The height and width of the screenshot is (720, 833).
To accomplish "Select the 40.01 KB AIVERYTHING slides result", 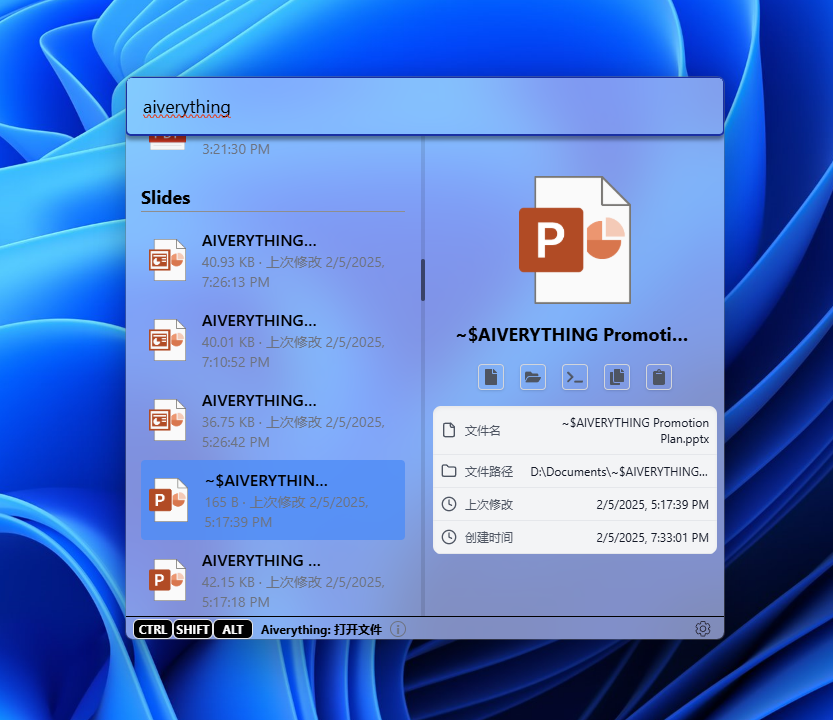I will coord(273,341).
